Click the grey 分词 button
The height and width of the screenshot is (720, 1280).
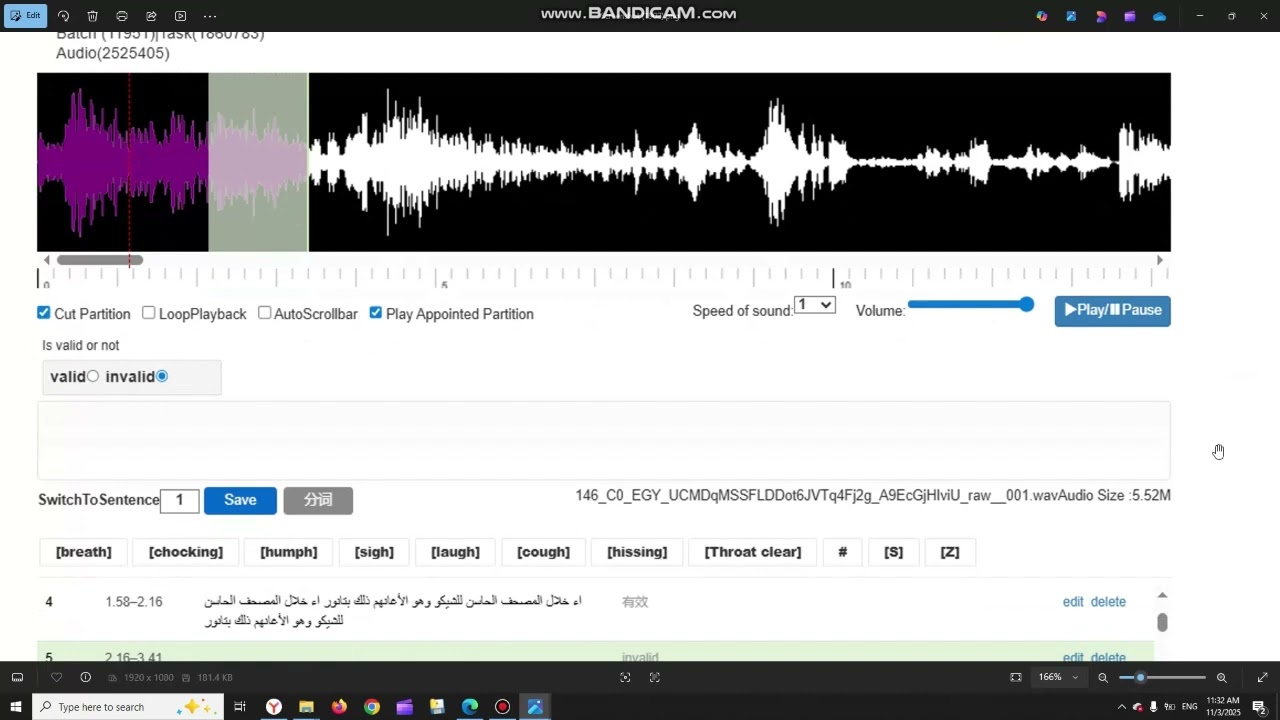pos(318,500)
